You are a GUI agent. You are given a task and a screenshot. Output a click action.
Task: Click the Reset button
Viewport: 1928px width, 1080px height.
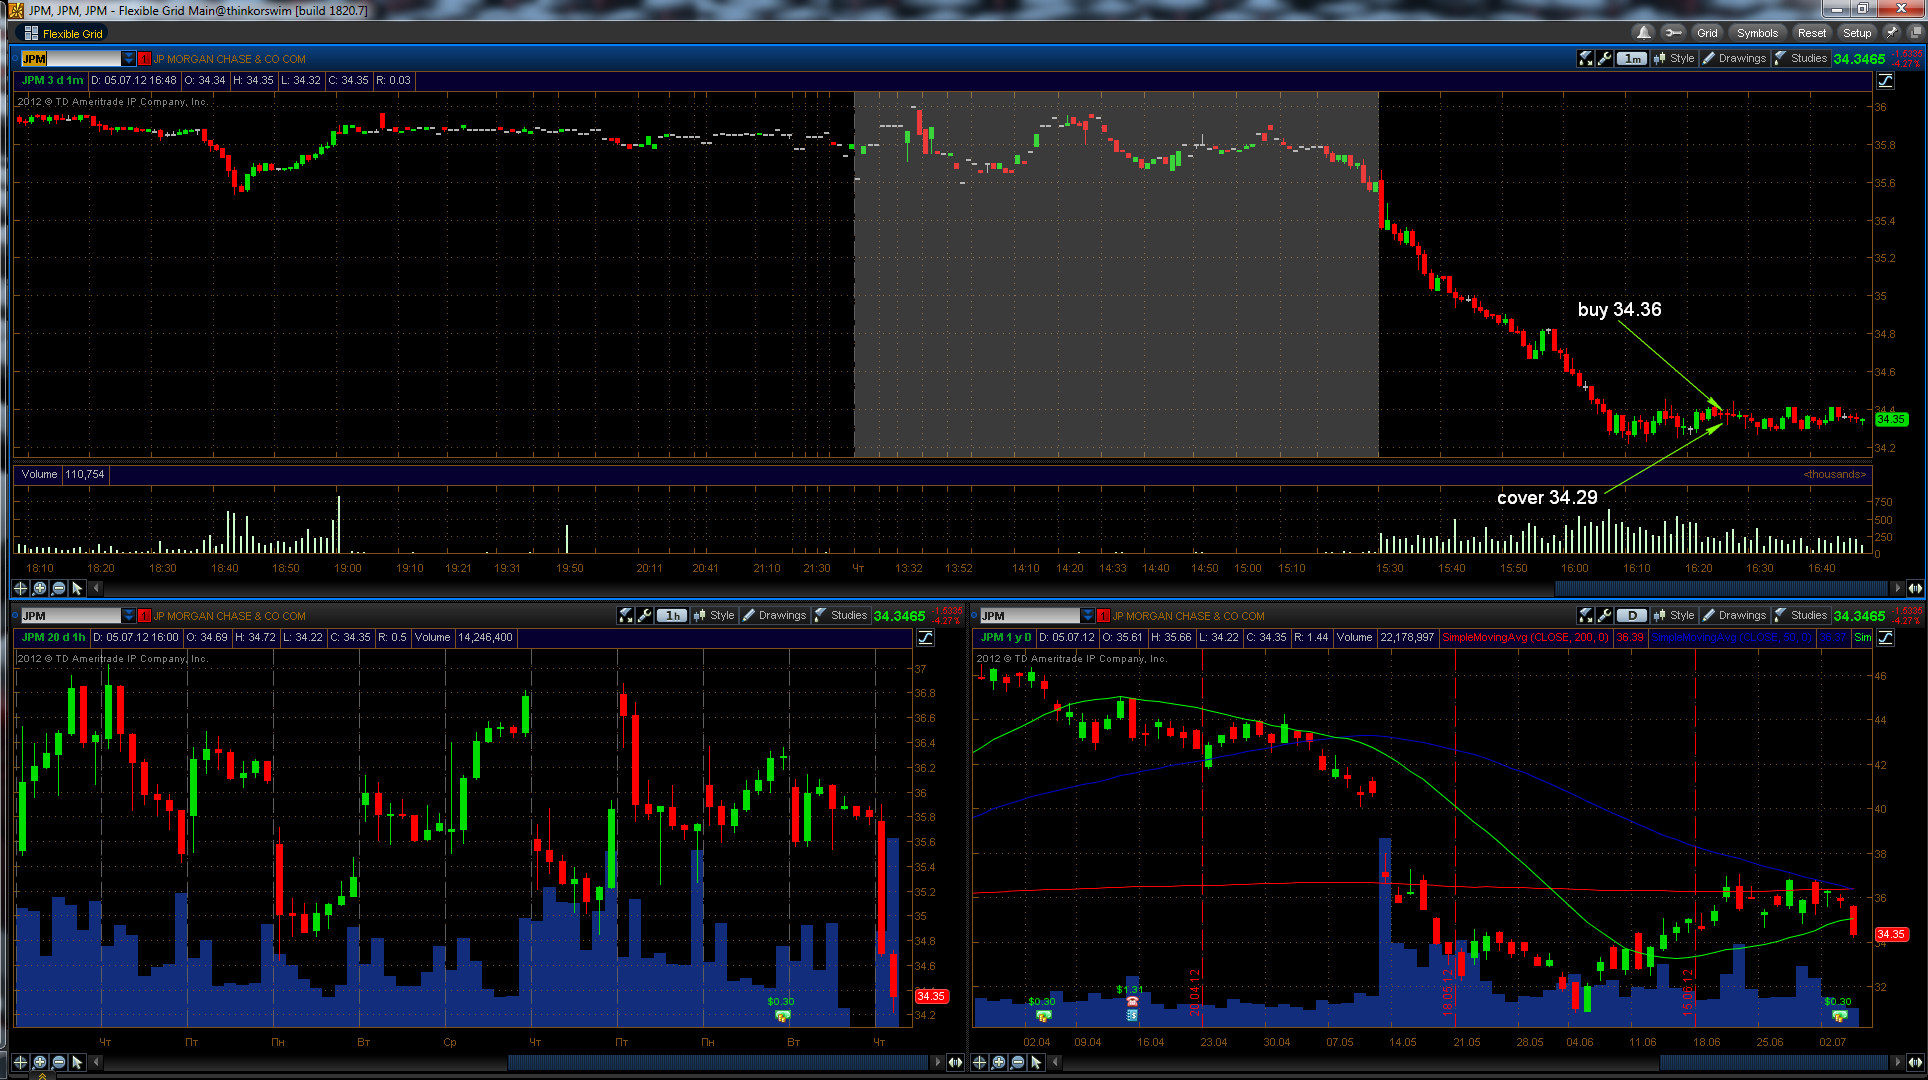click(x=1811, y=33)
